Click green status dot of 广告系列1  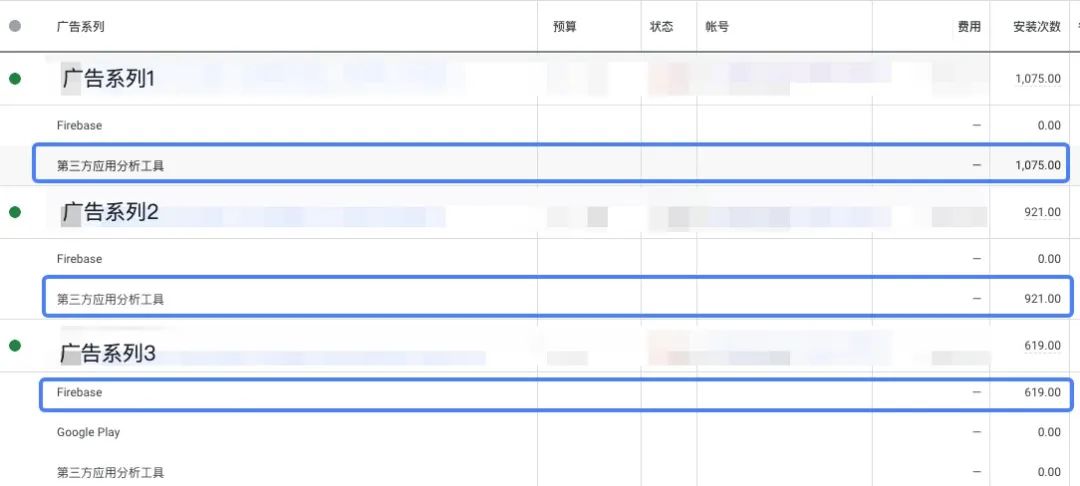click(x=15, y=79)
